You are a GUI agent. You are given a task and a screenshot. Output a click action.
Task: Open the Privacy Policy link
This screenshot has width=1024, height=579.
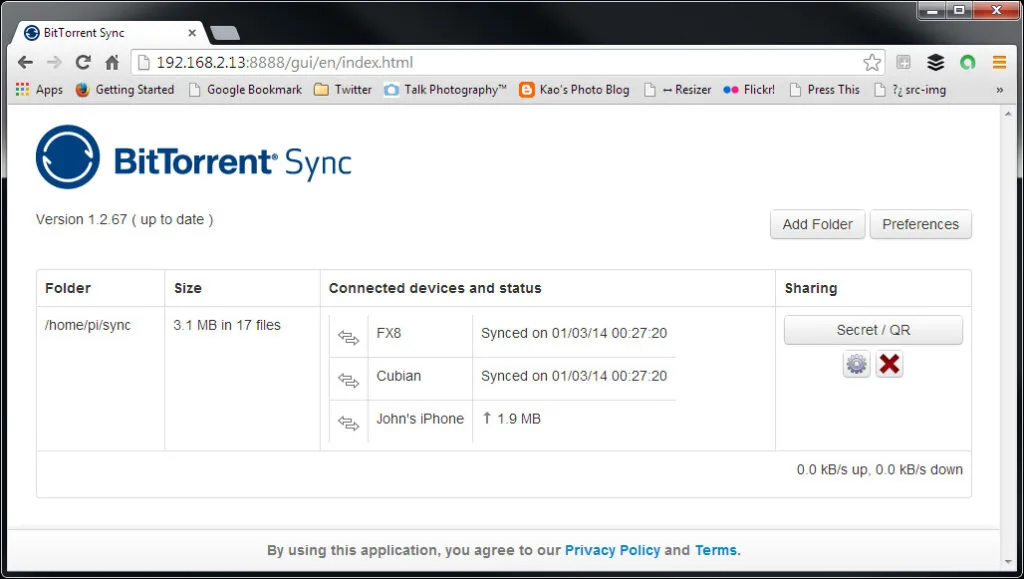tap(613, 550)
